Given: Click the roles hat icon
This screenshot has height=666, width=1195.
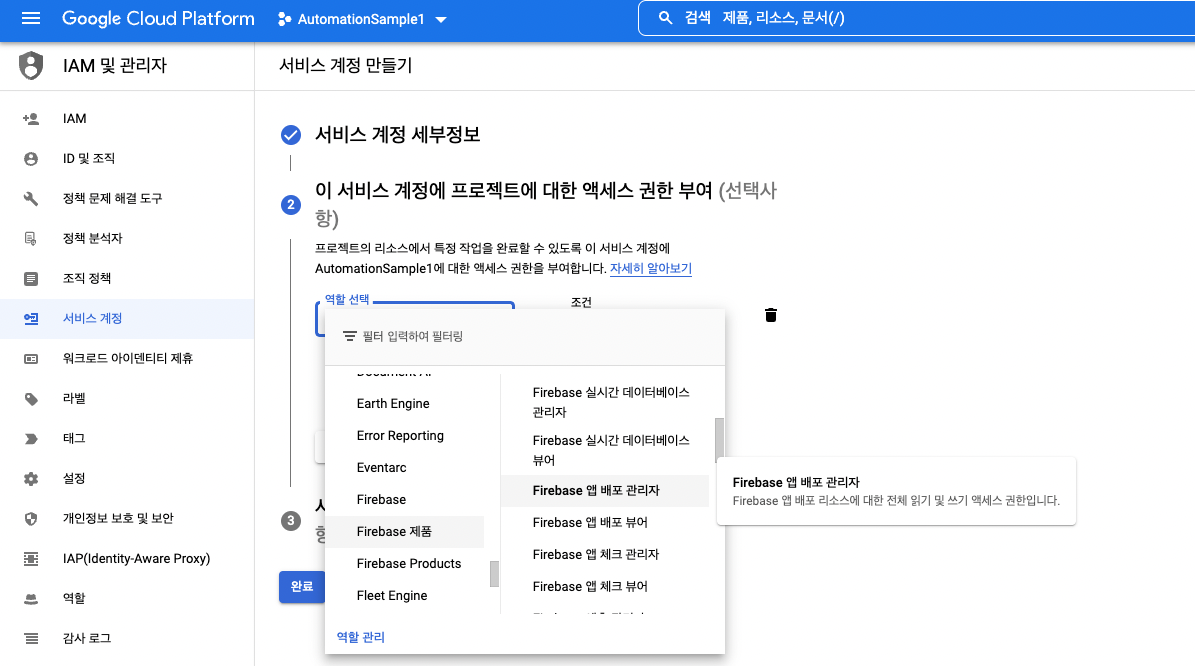Looking at the screenshot, I should point(30,599).
